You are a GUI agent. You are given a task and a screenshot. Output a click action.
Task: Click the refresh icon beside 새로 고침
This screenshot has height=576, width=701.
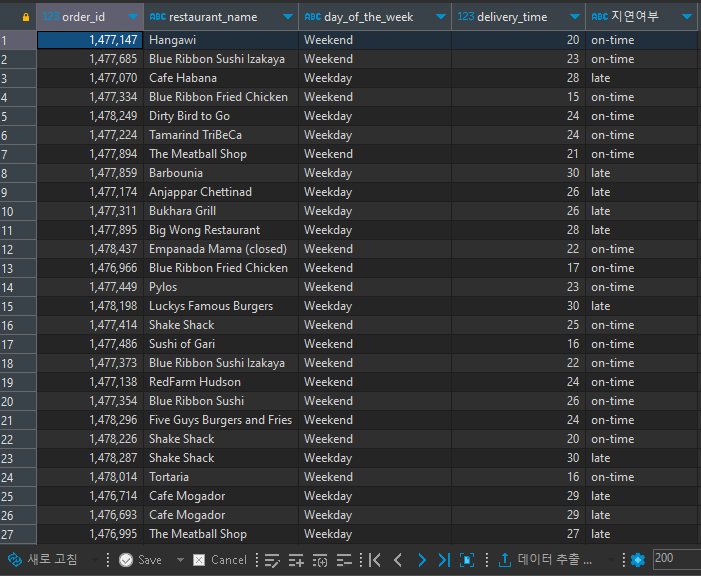[15, 559]
